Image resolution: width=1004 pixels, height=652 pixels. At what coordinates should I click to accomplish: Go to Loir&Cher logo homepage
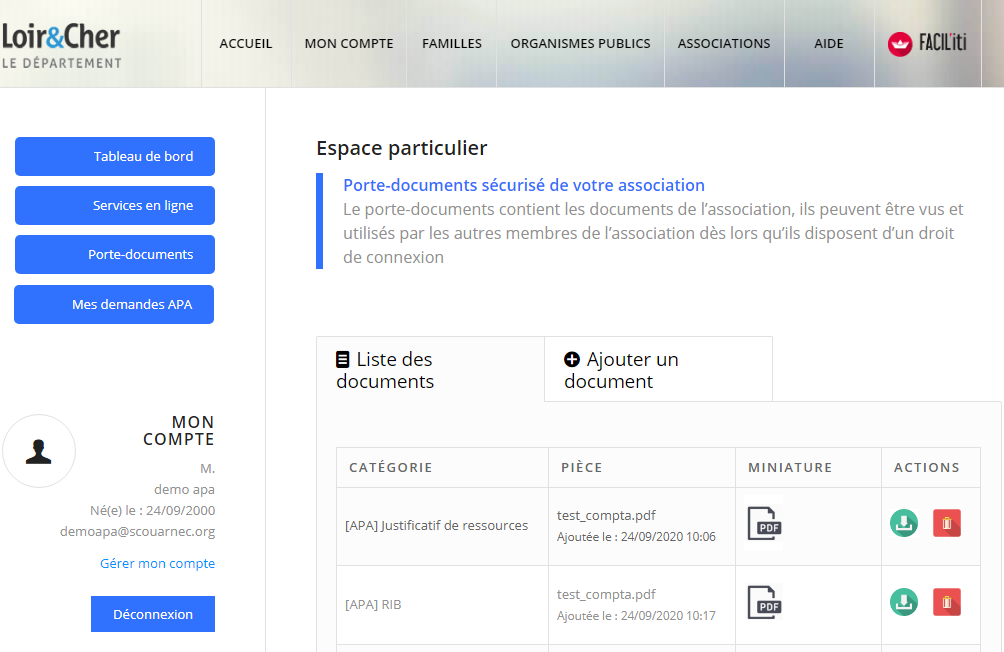(61, 45)
